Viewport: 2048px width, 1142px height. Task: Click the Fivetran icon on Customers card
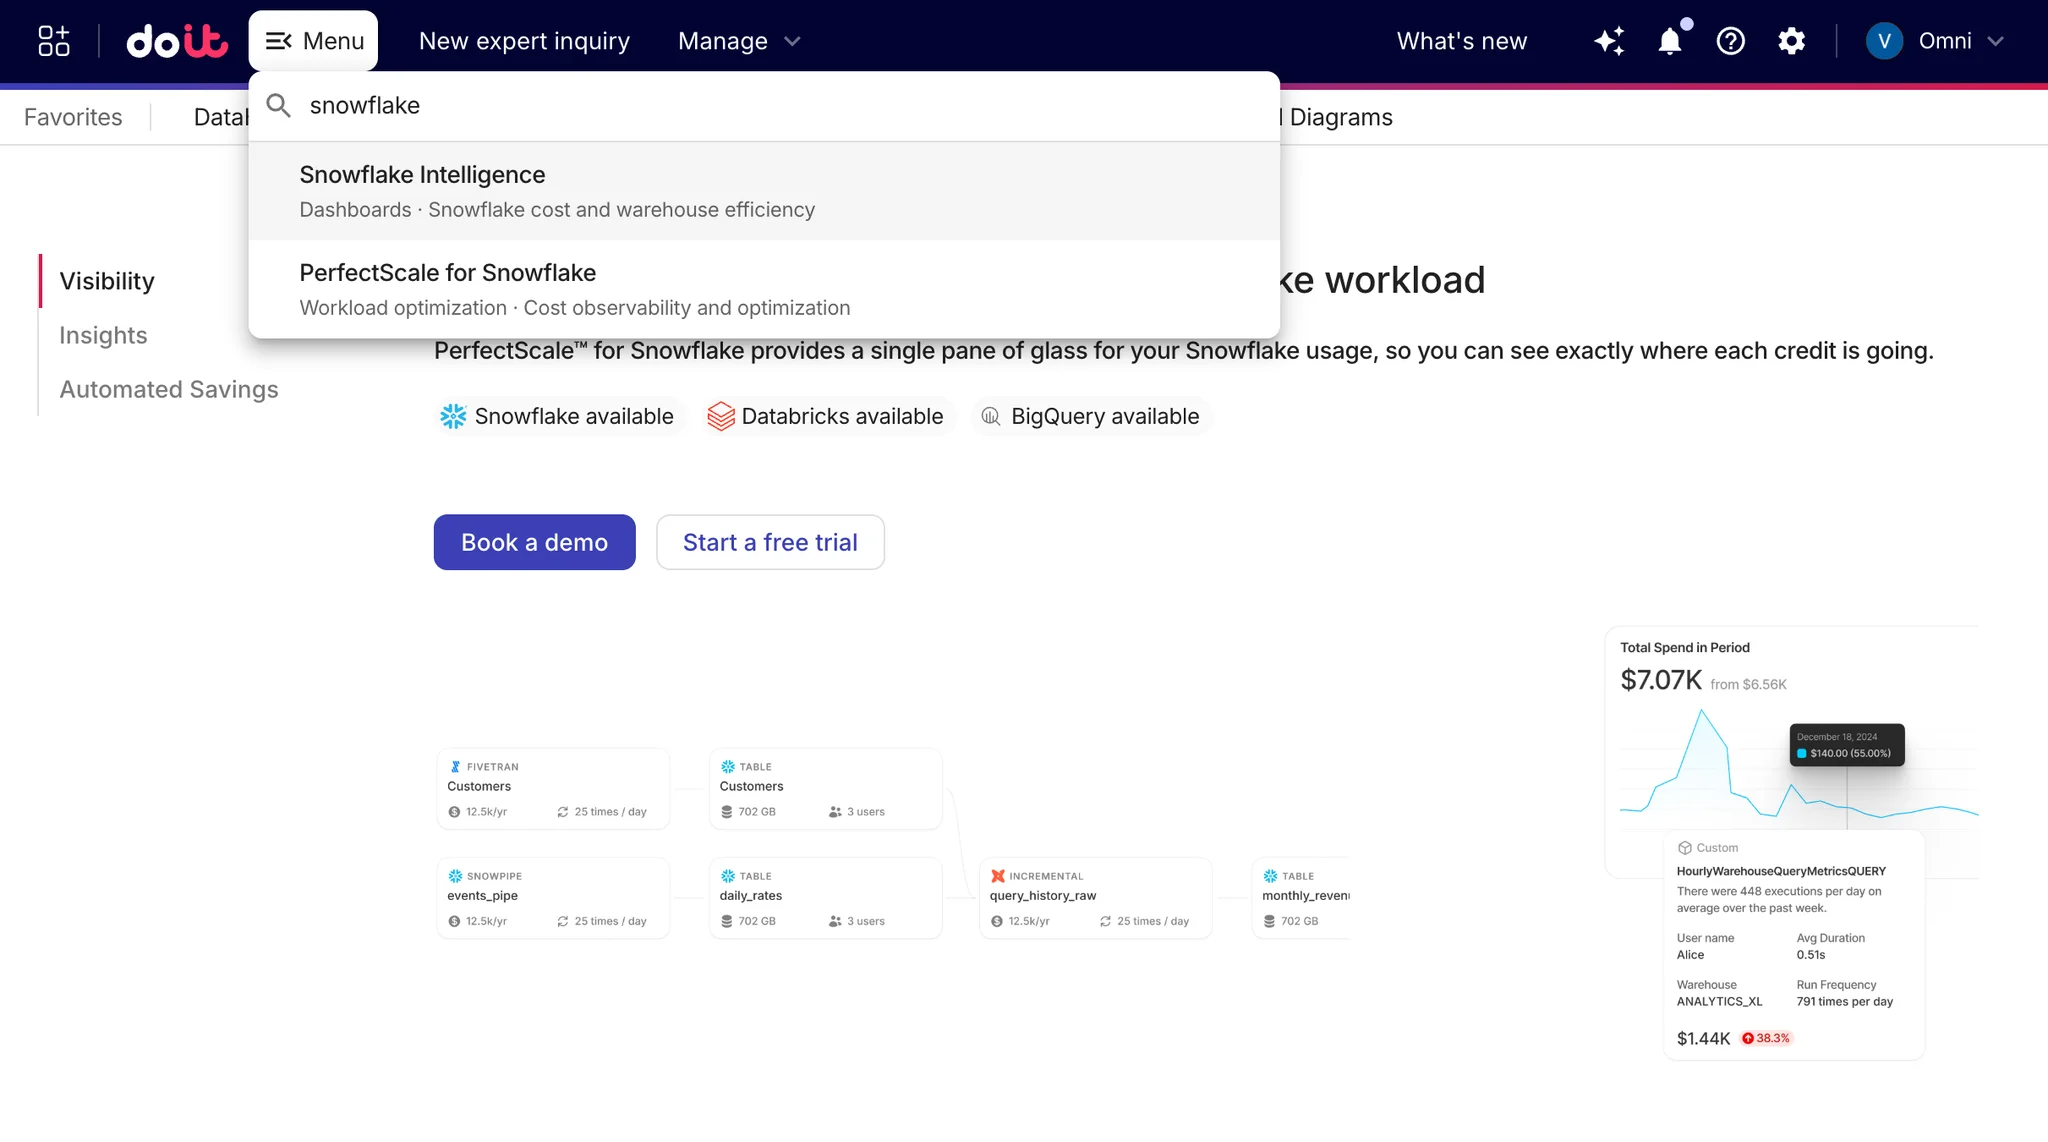coord(456,767)
